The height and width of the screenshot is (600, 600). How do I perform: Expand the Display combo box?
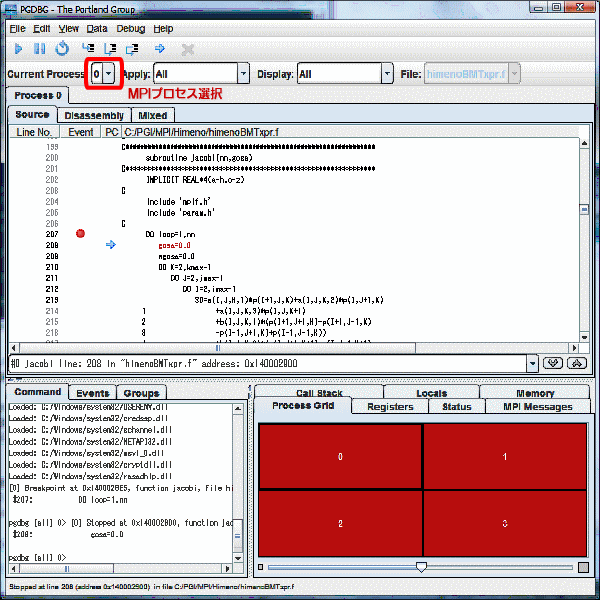pos(386,74)
